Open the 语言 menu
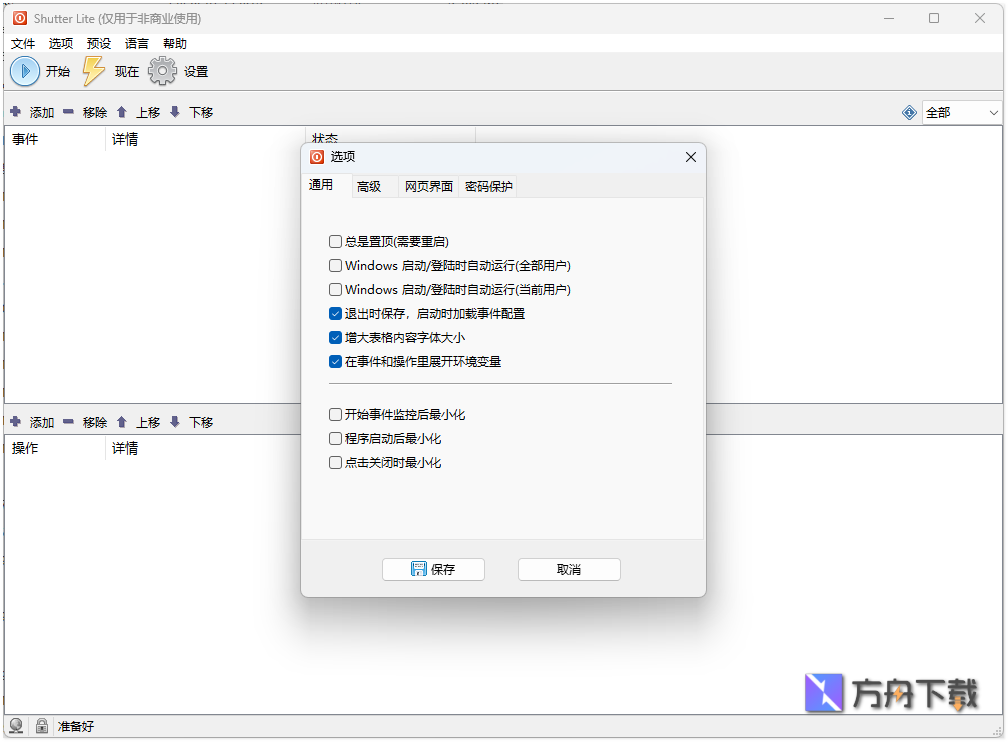 (x=136, y=43)
